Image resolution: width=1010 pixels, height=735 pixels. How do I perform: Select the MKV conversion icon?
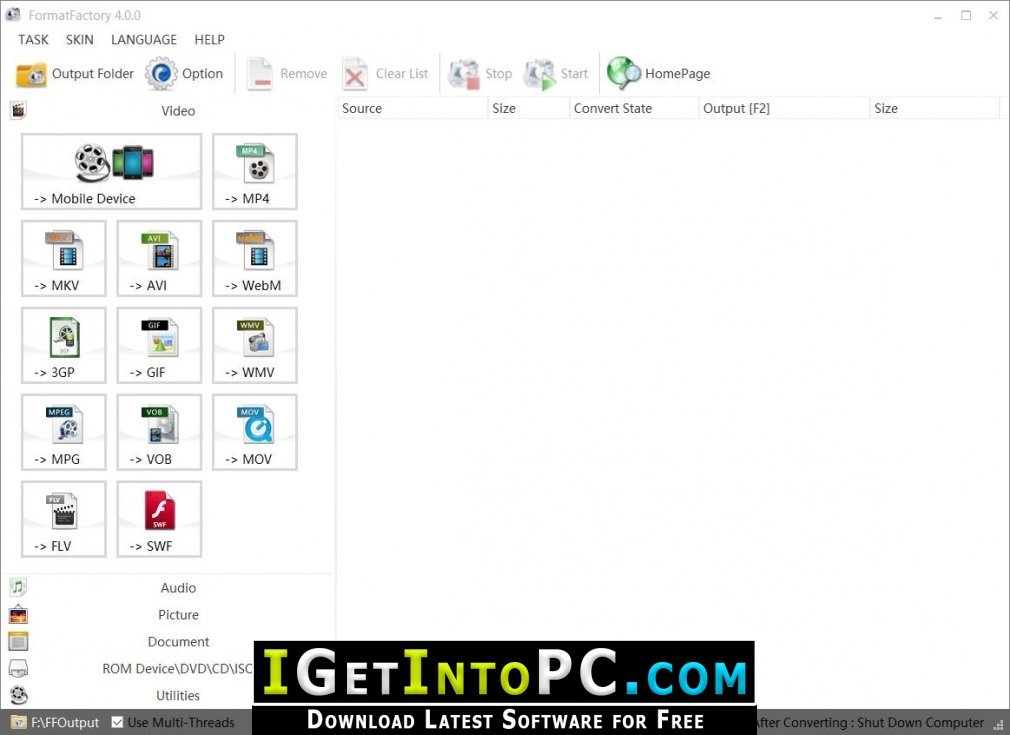pyautogui.click(x=64, y=258)
